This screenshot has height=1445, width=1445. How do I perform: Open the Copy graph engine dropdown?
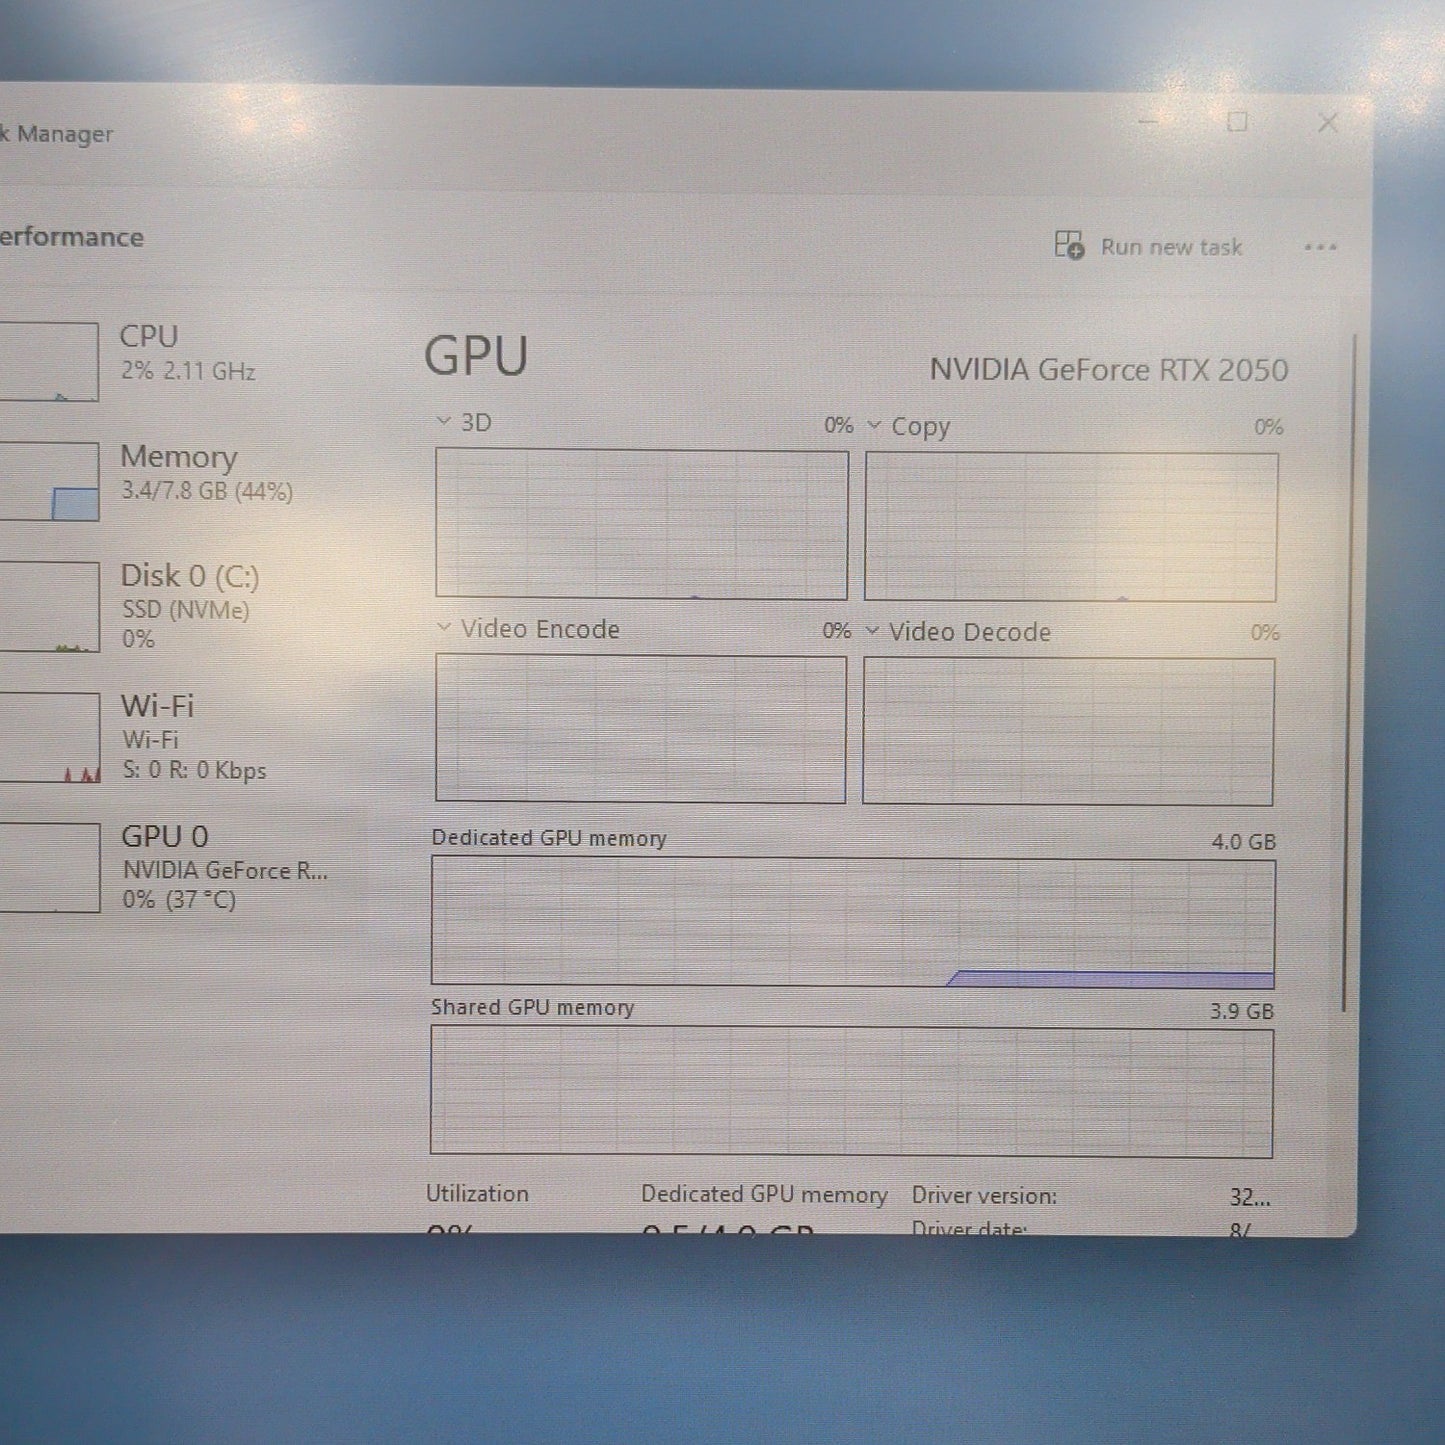(874, 425)
